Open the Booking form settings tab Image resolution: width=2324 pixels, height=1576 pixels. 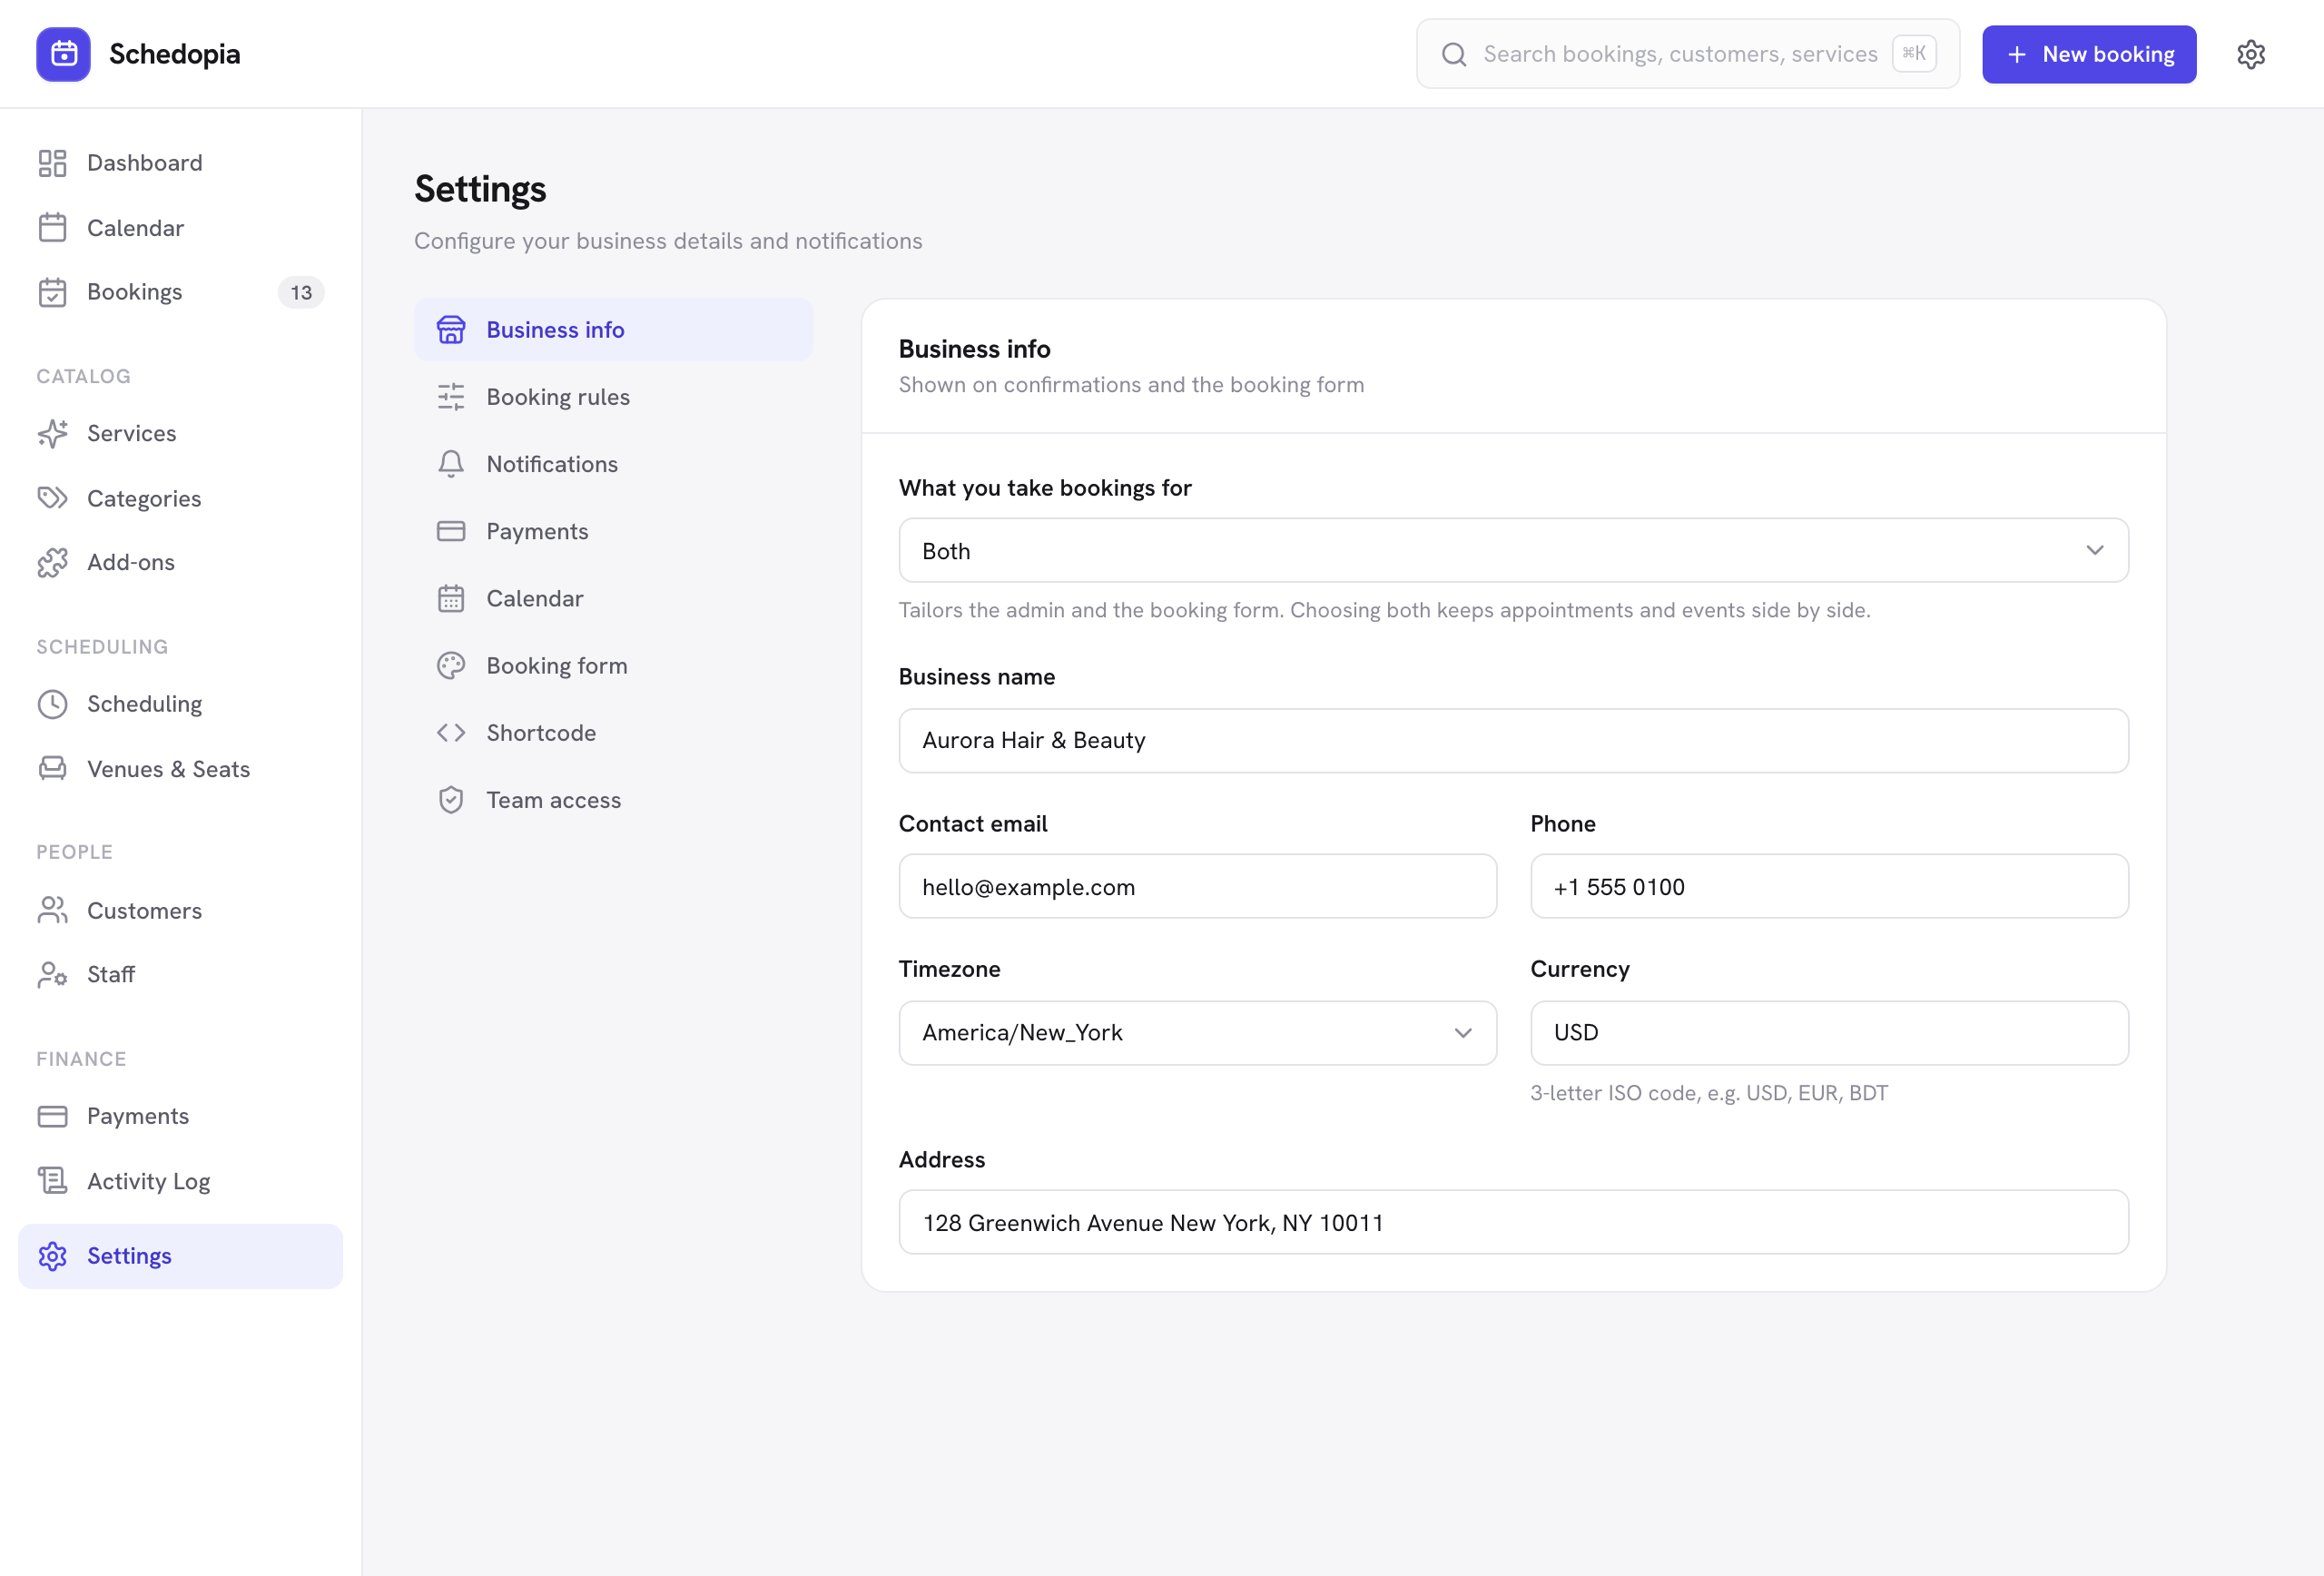(x=613, y=666)
